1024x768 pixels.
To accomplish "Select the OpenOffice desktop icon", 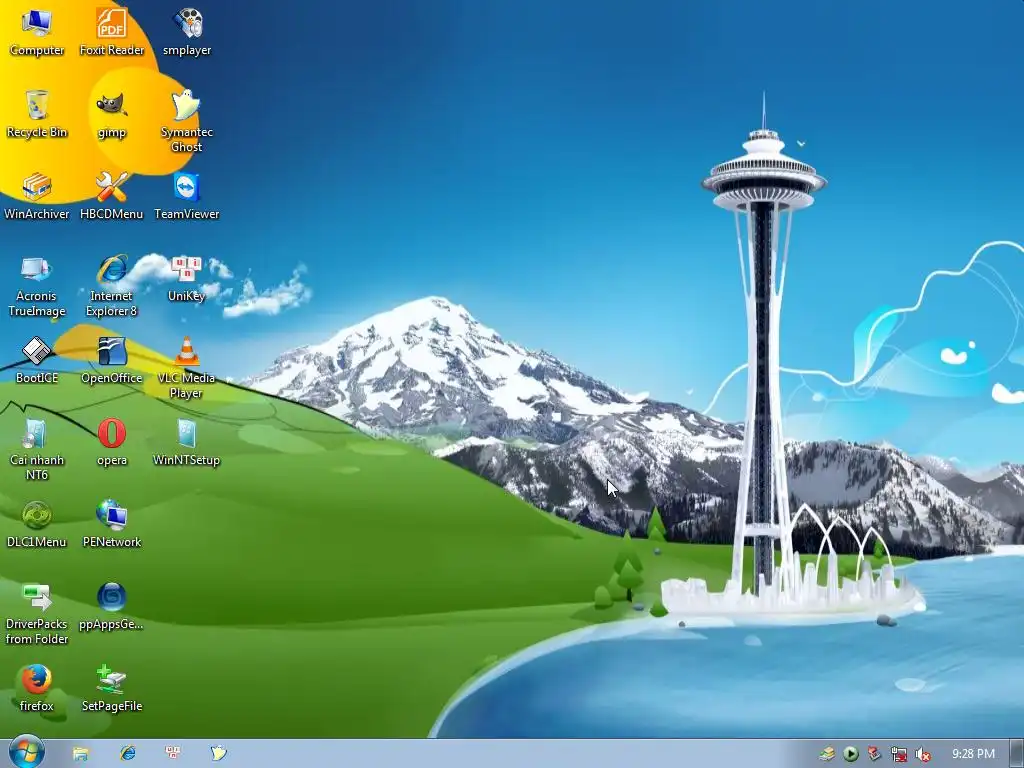I will click(112, 360).
